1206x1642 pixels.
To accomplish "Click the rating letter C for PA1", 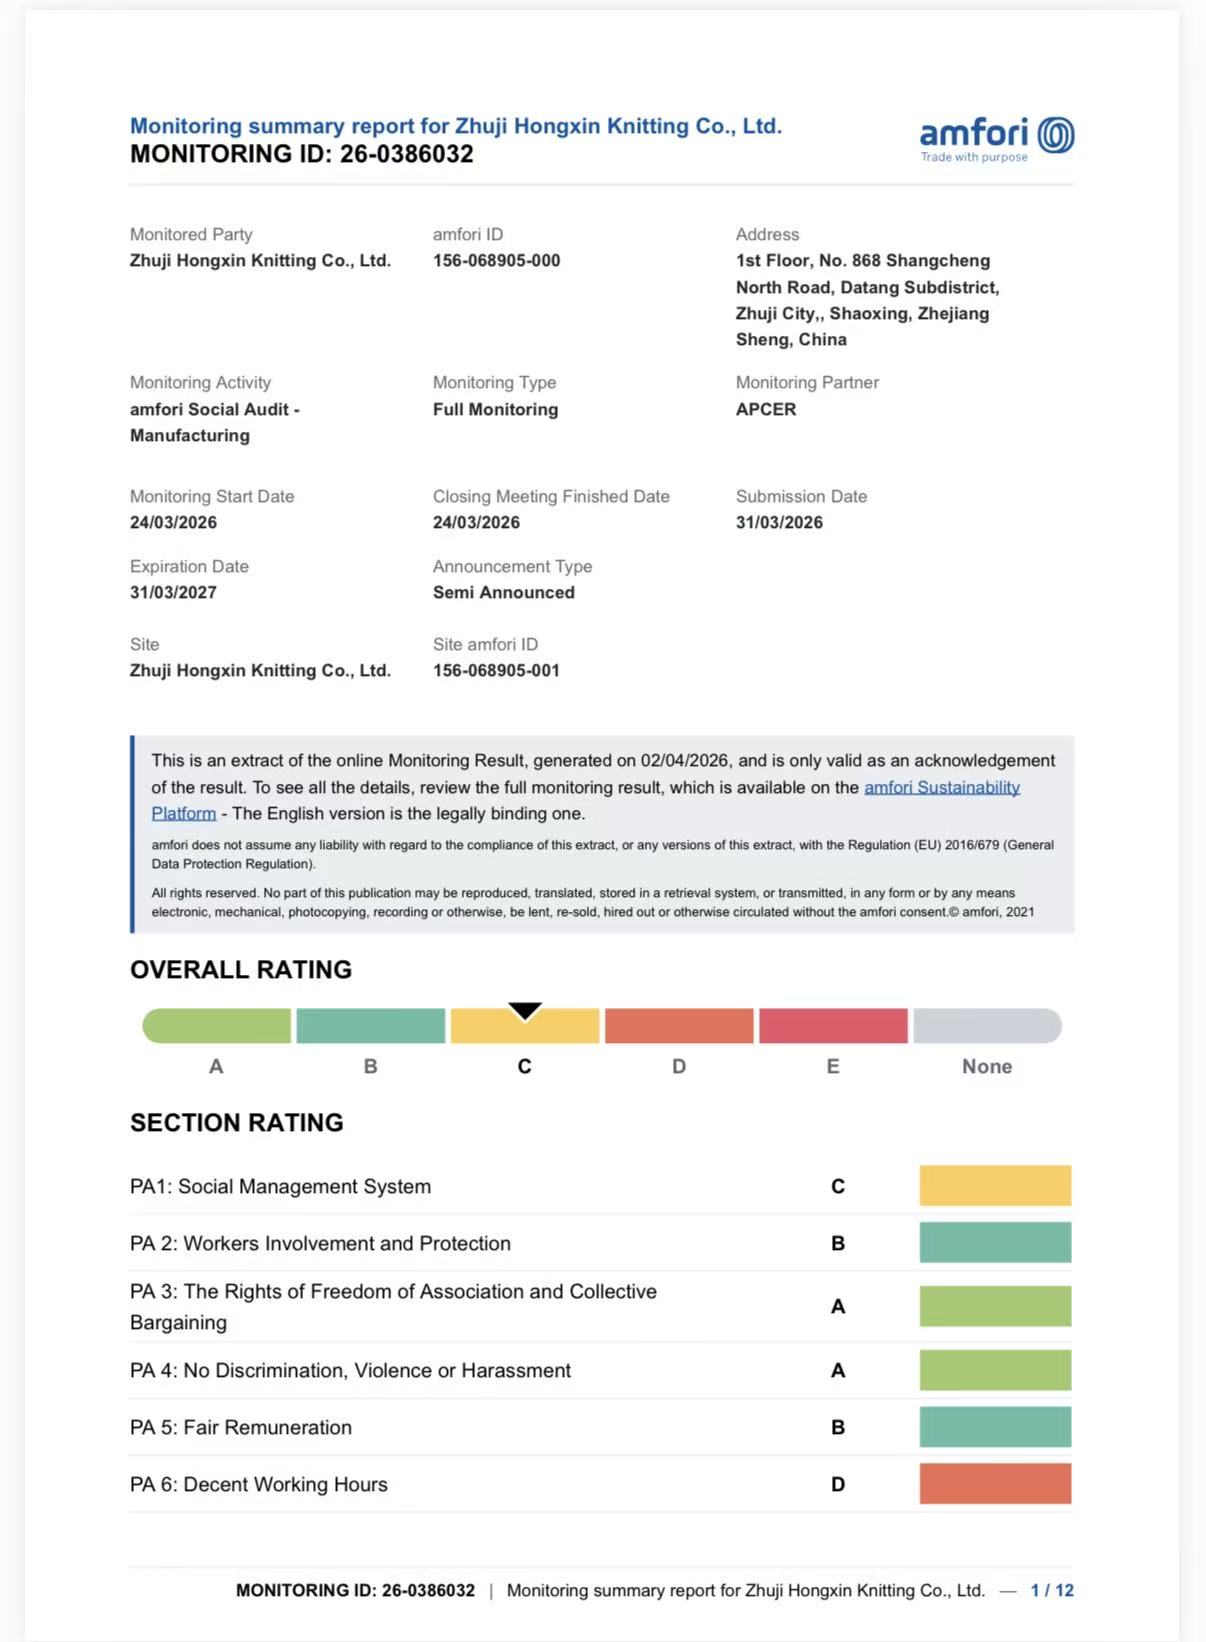I will click(838, 1187).
